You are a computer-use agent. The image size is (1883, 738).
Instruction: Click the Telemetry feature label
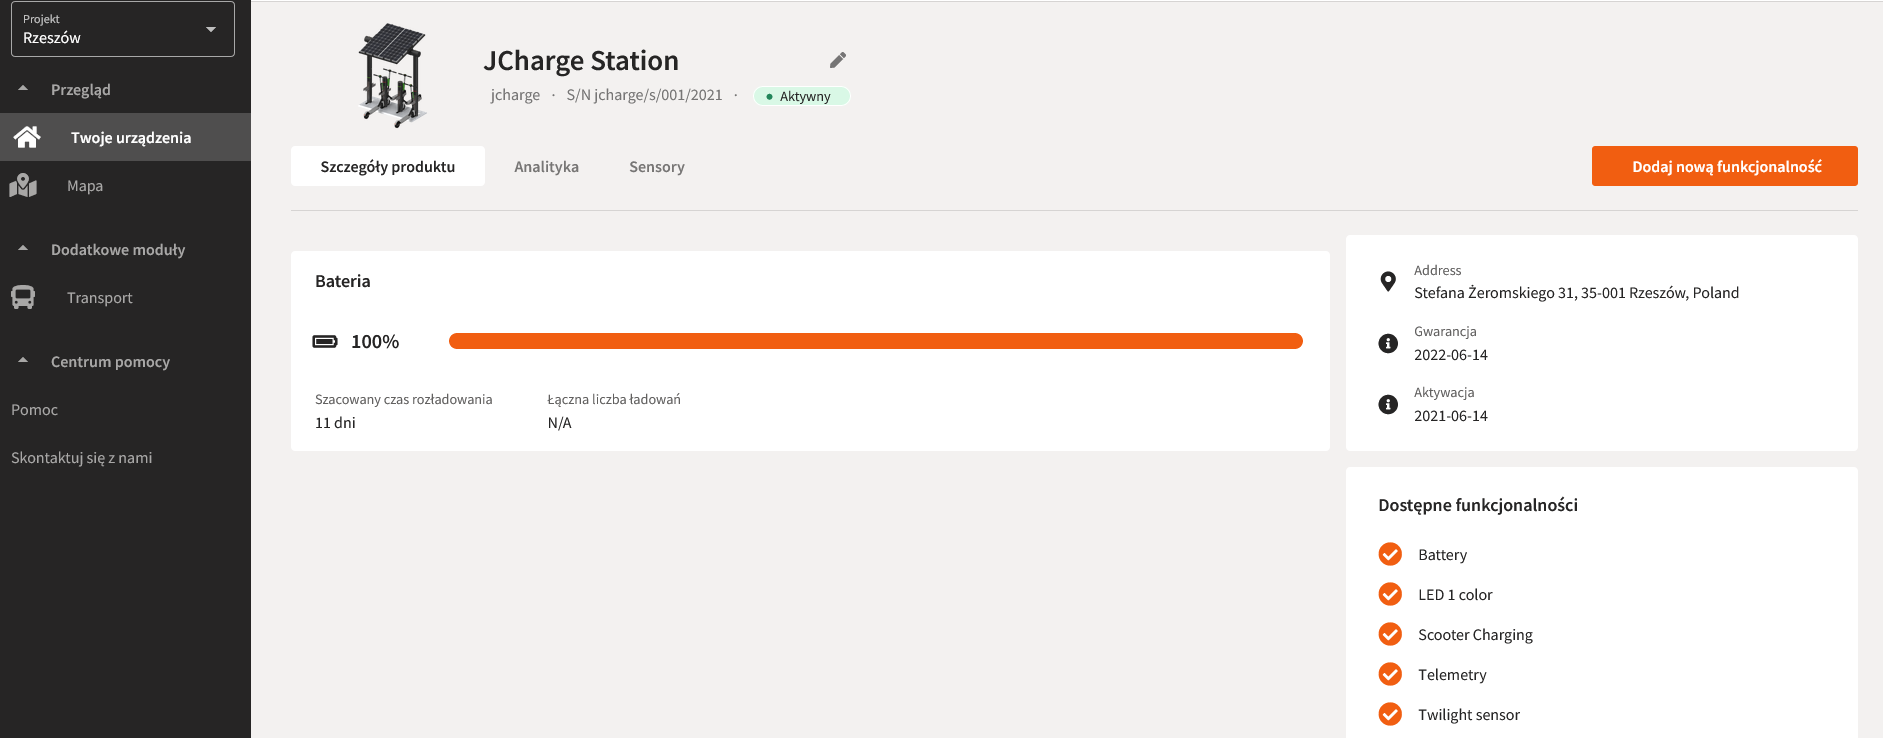click(1452, 675)
